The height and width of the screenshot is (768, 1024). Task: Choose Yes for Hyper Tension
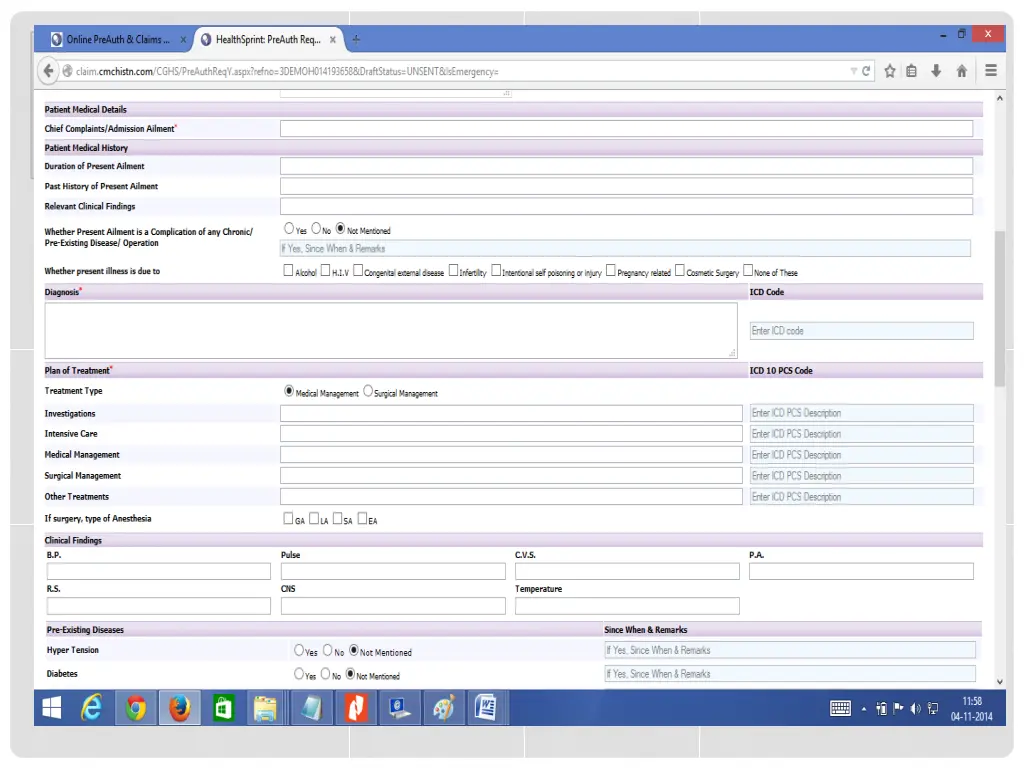(299, 650)
